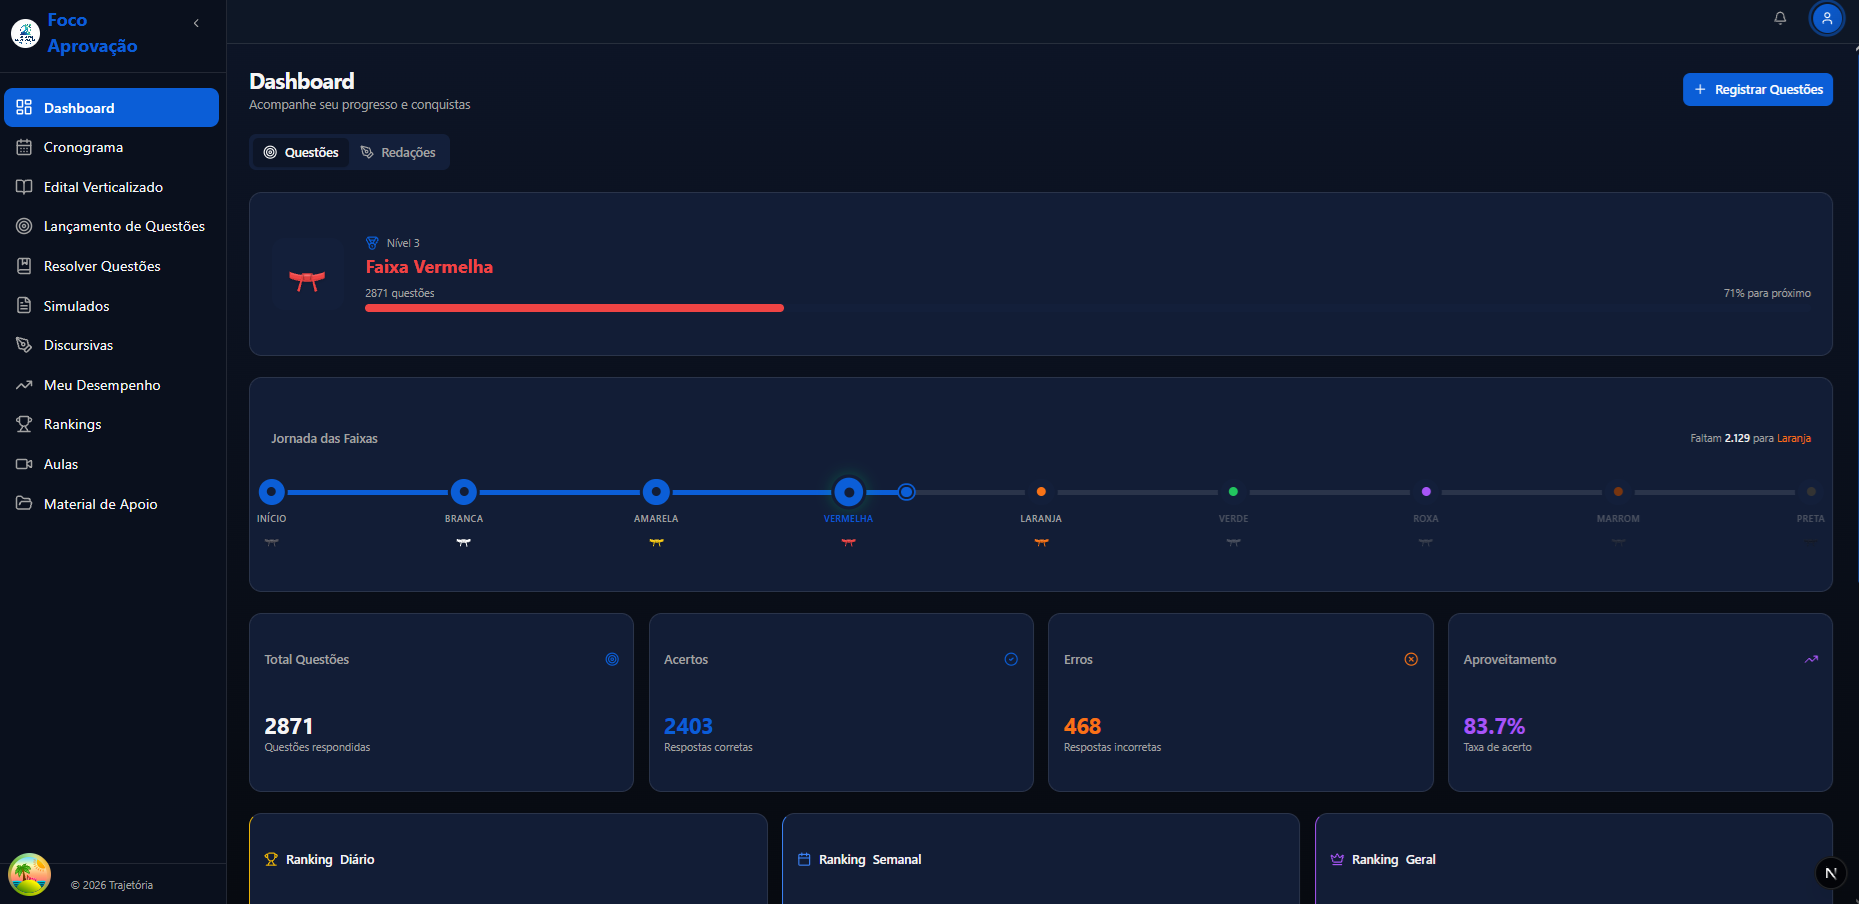Viewport: 1859px width, 904px height.
Task: Click the Lançamento de Questões target icon
Action: click(x=24, y=226)
